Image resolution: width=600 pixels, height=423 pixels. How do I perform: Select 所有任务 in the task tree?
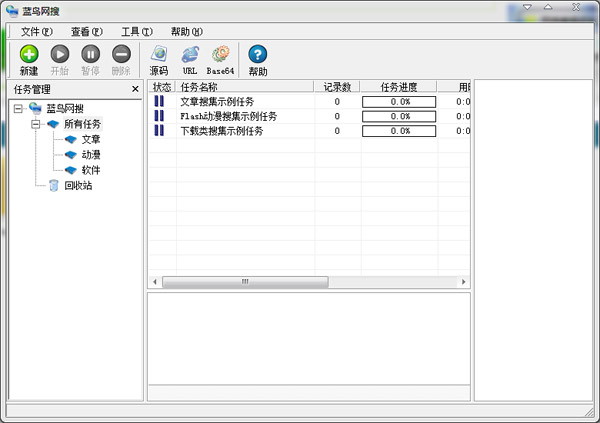82,124
